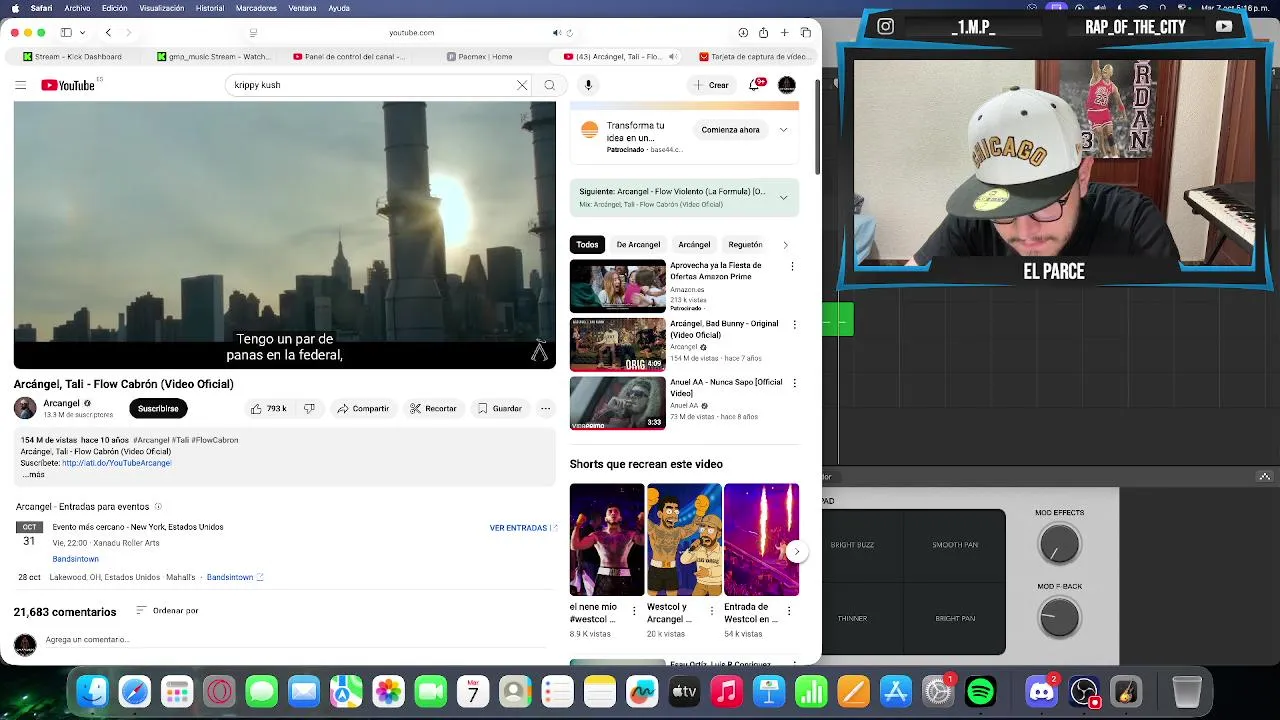Click the Guardar button
Screen dimensions: 1280x720
point(500,408)
